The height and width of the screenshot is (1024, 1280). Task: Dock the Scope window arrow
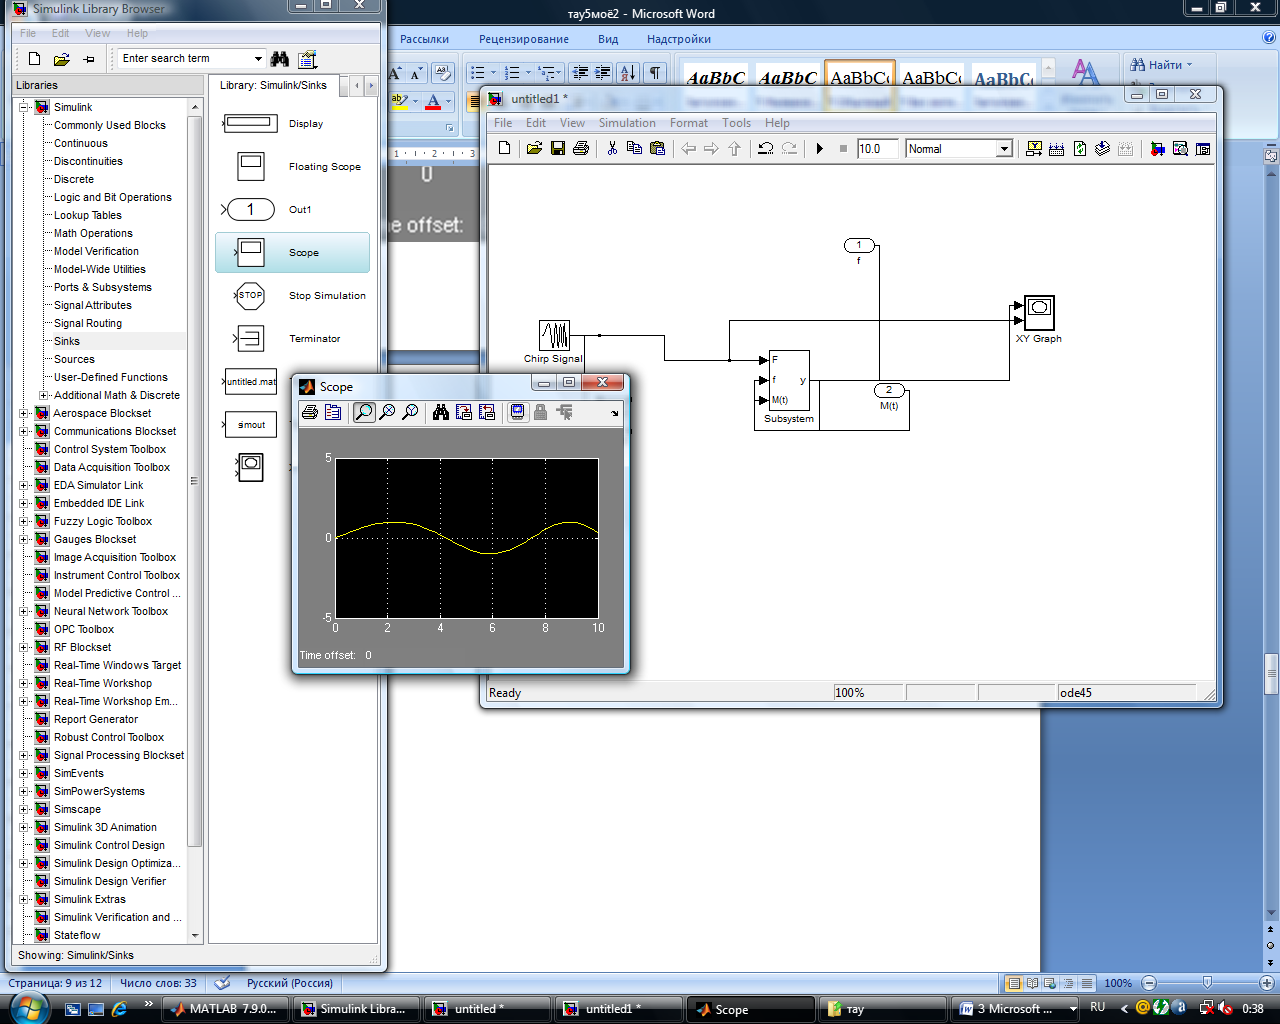pyautogui.click(x=615, y=413)
